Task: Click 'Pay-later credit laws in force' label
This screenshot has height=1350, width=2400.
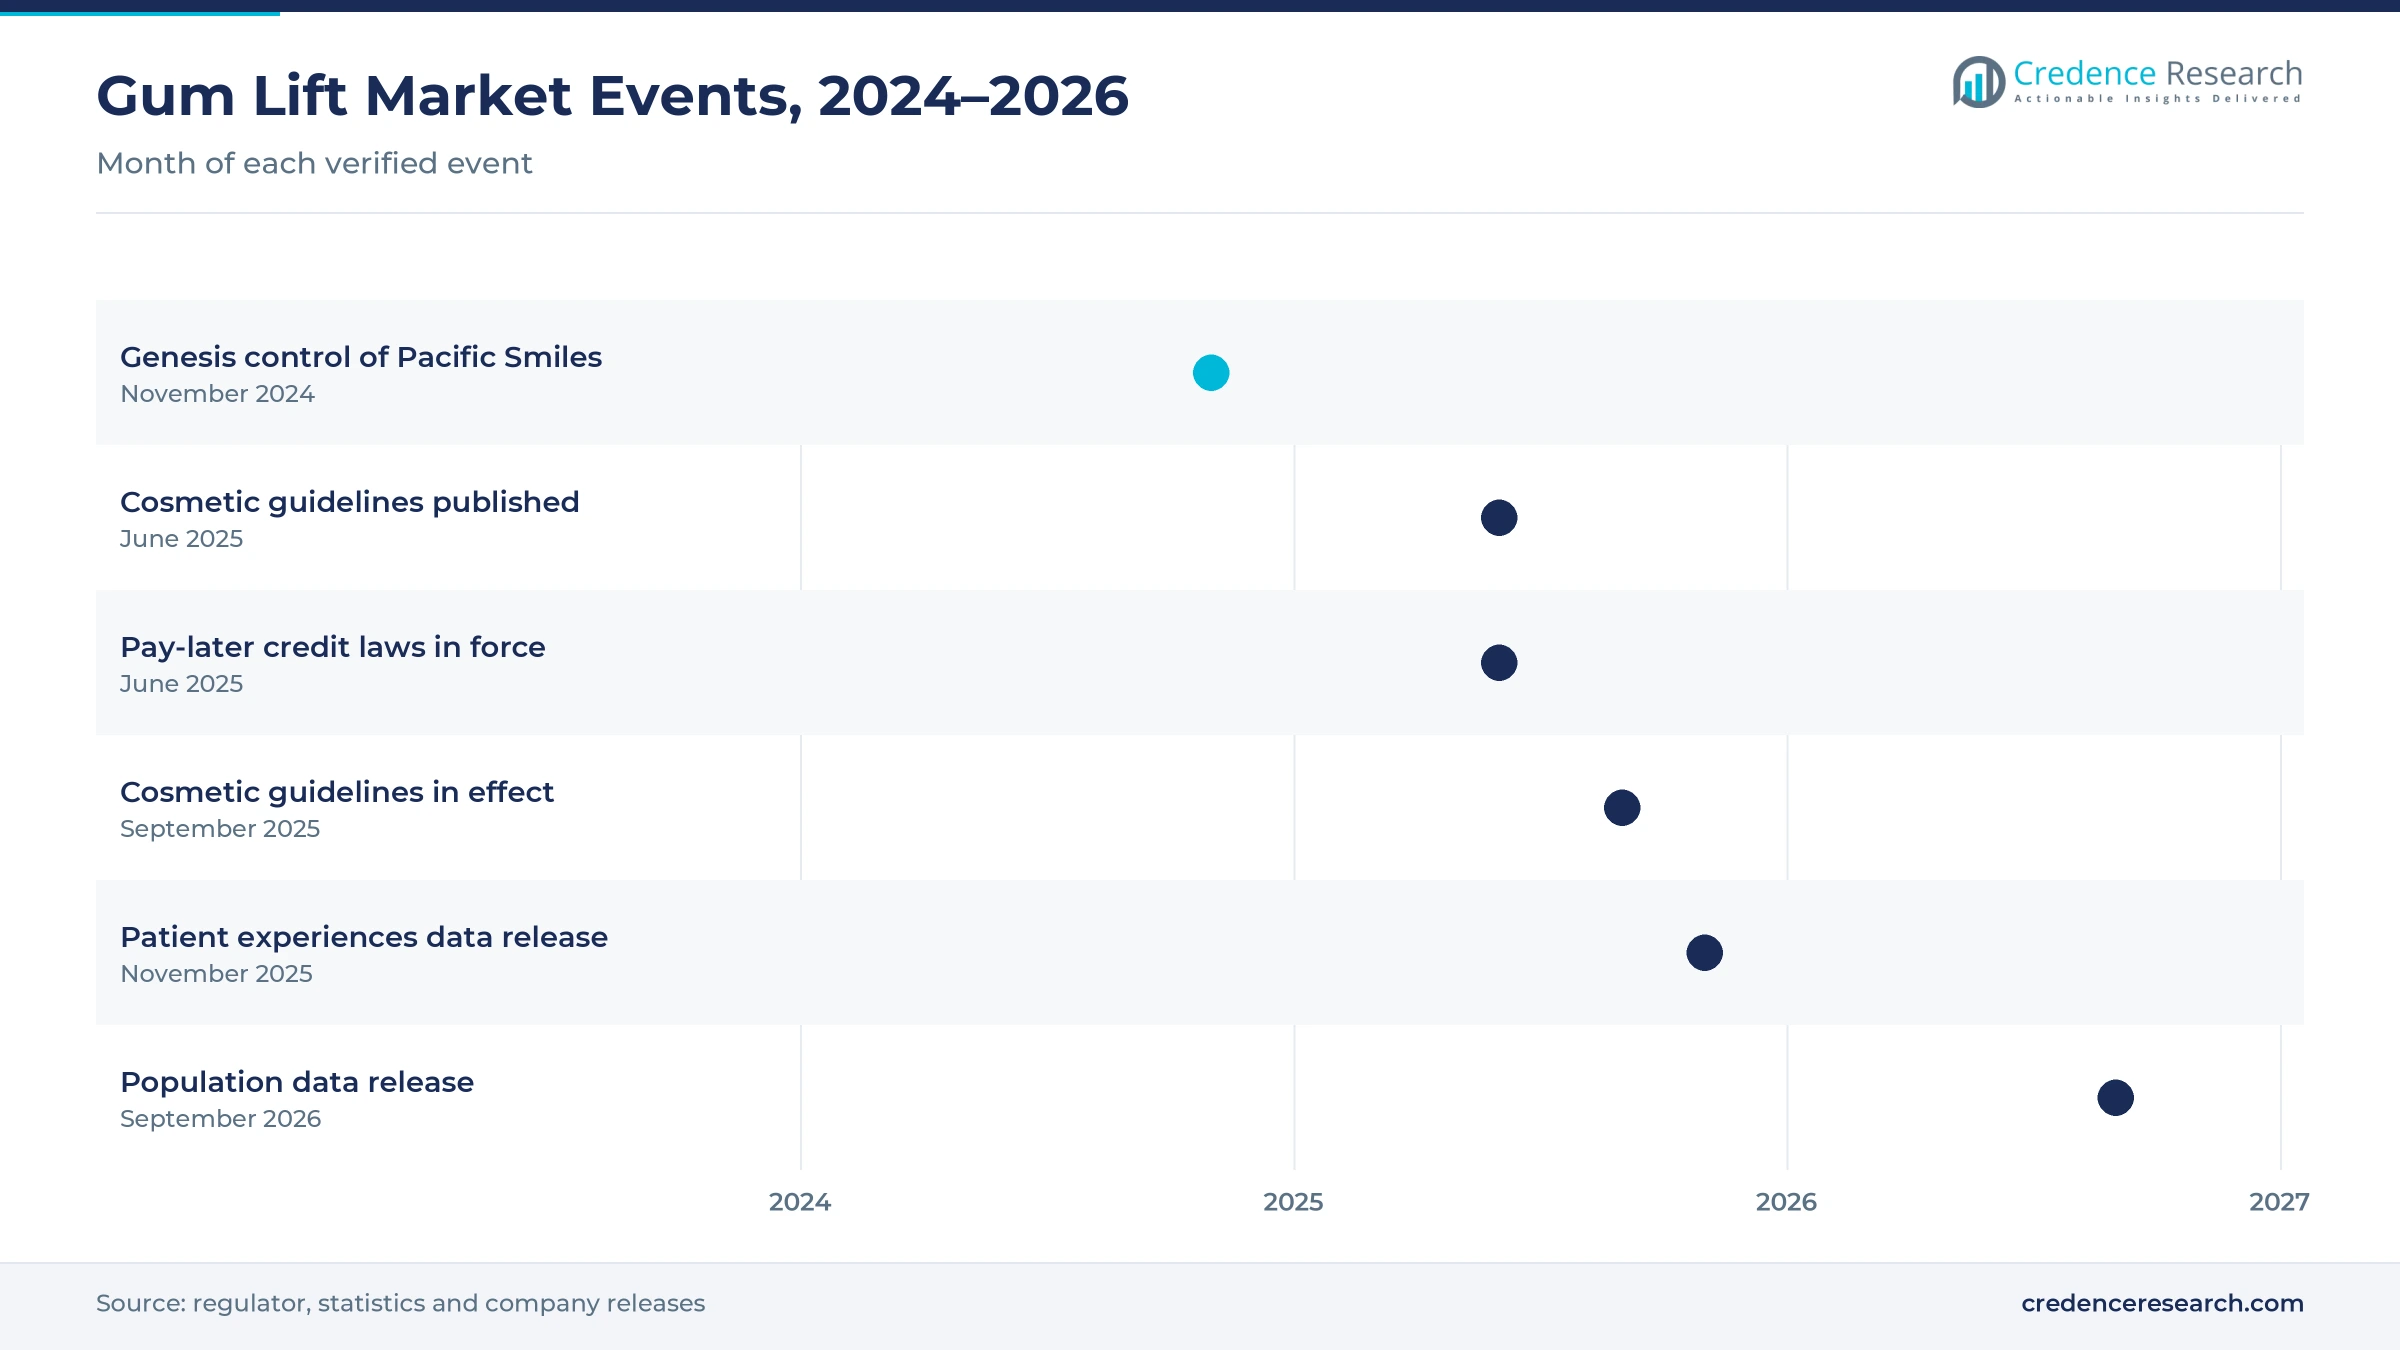Action: (333, 647)
